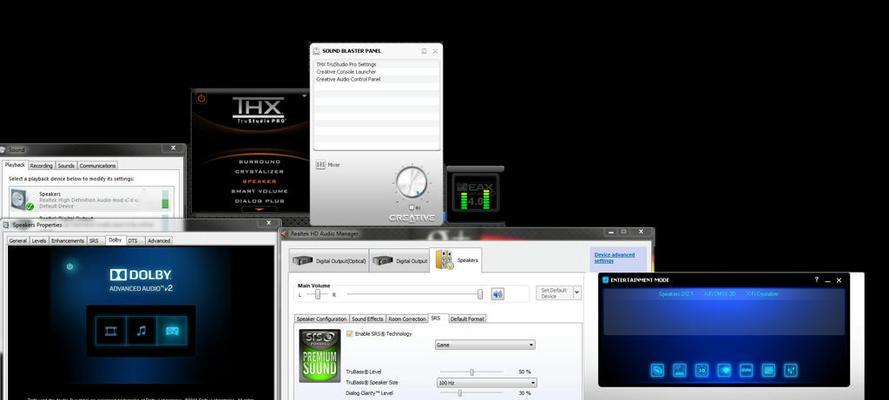889x400 pixels.
Task: Click the restore icon in Sound Blaster Panel title
Action: tap(424, 51)
